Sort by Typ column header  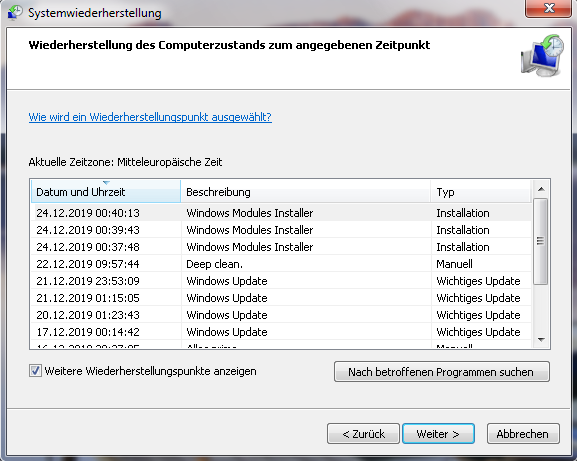click(x=481, y=191)
